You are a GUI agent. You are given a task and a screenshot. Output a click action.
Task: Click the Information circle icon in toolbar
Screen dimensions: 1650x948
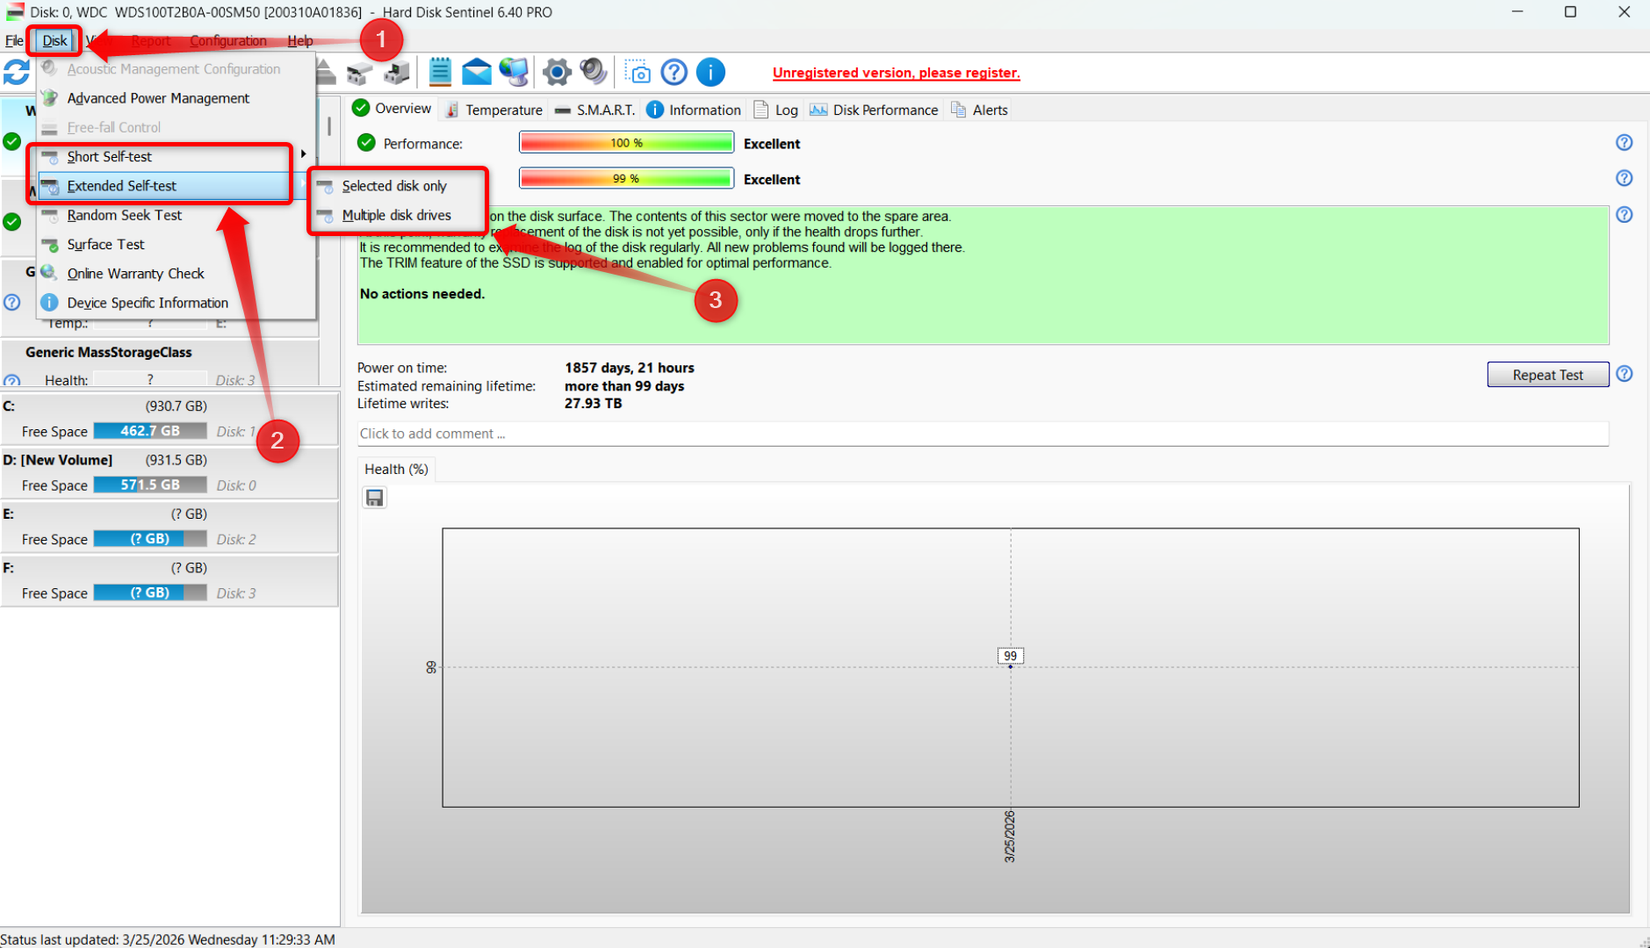pyautogui.click(x=711, y=72)
